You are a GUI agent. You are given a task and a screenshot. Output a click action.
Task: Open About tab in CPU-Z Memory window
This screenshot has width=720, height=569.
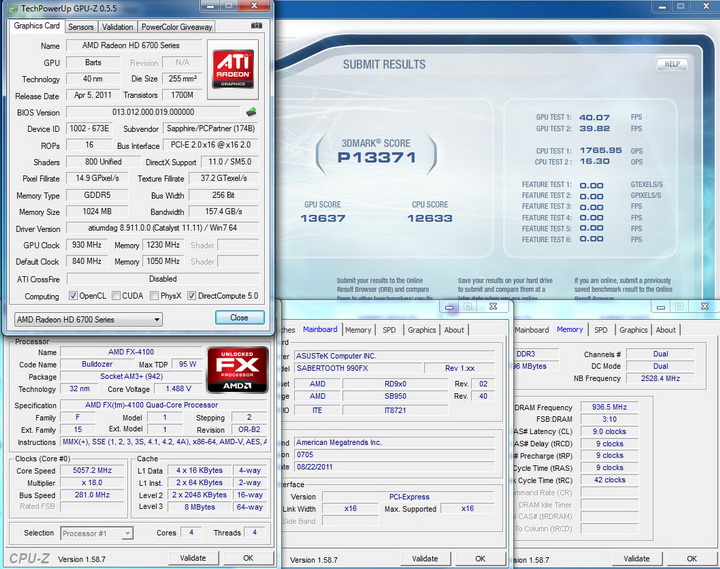pos(665,330)
